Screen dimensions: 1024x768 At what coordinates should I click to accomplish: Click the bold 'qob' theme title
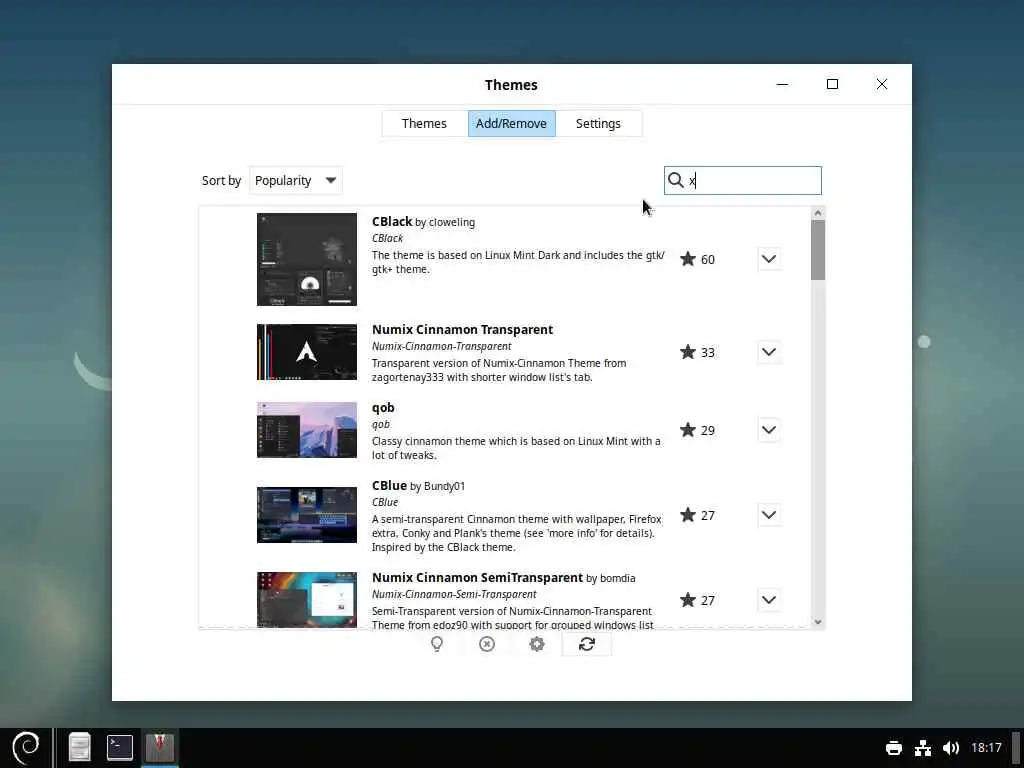point(383,408)
